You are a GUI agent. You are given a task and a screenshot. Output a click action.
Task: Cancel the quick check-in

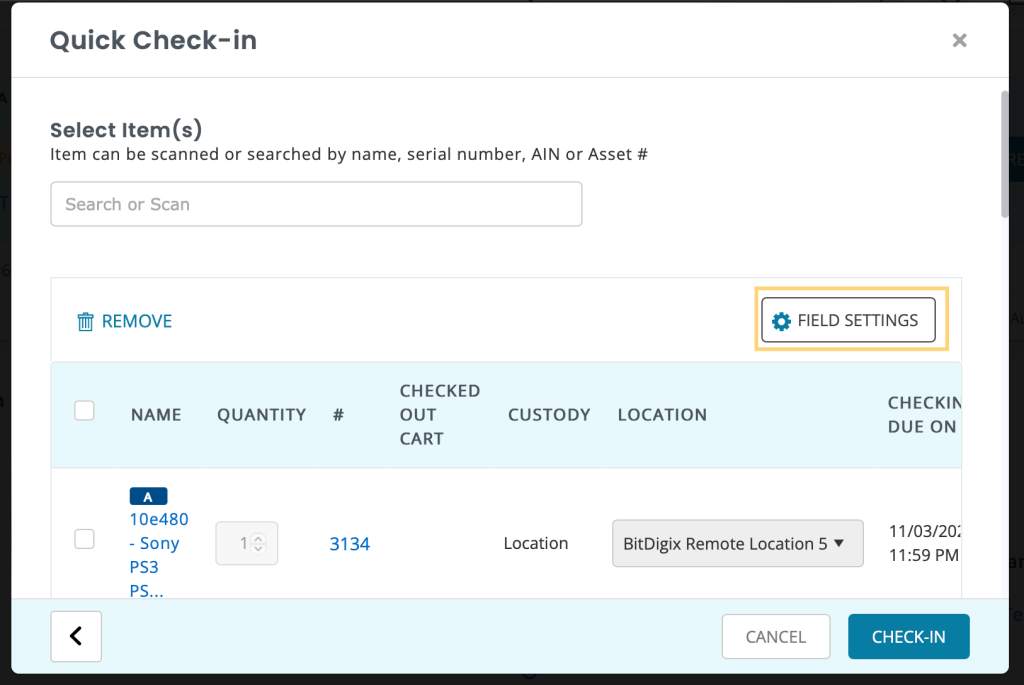pos(776,637)
